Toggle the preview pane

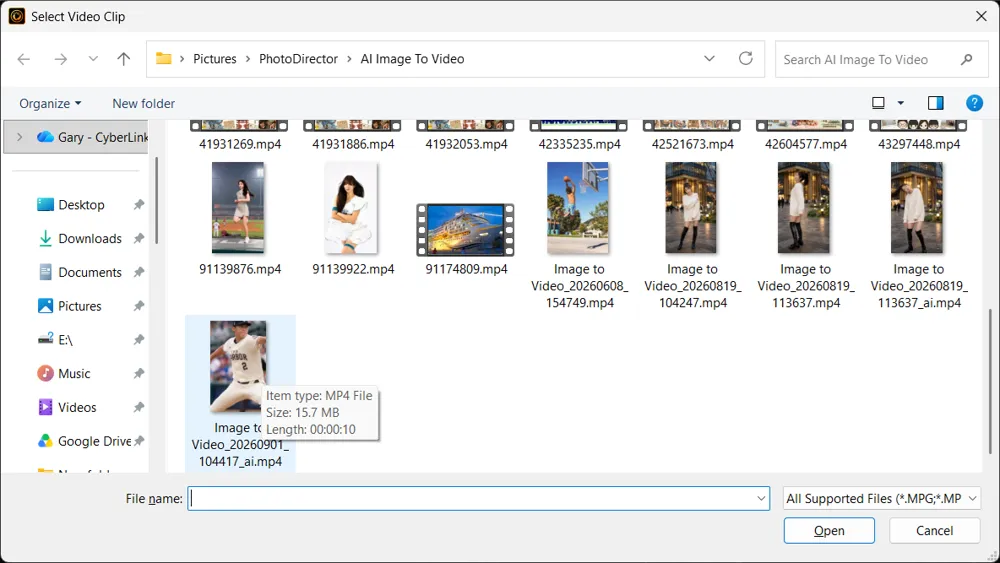click(936, 103)
